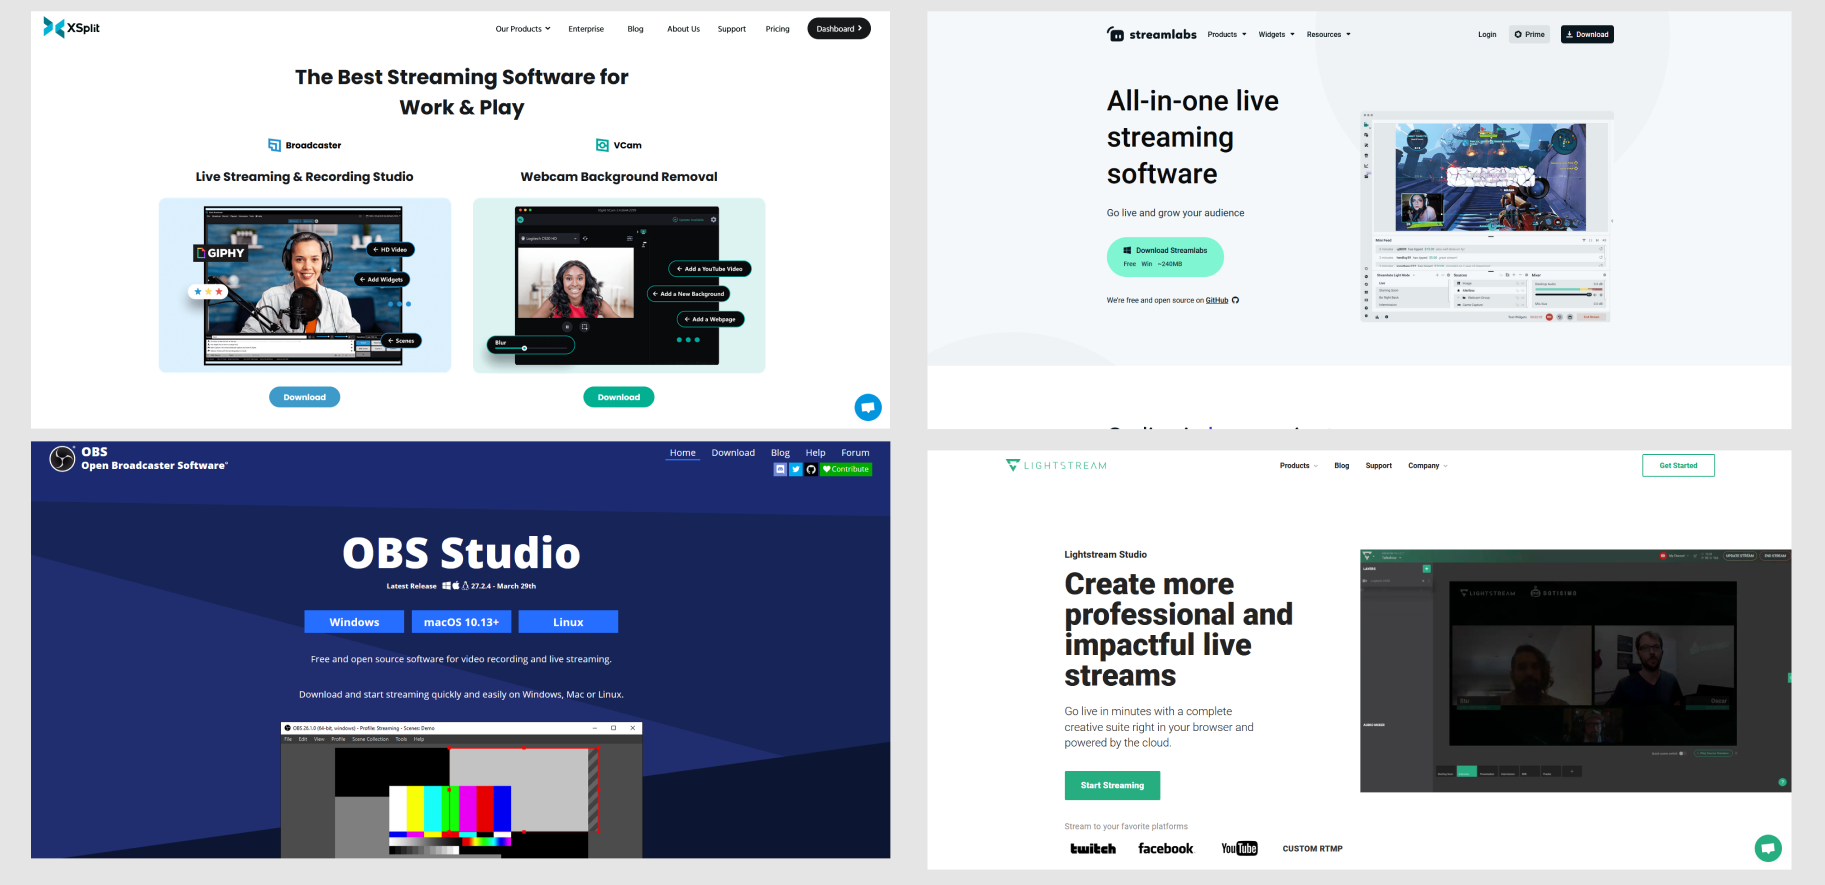Choose the Linux download for OBS Studio
Screen dimensions: 1825x885
click(x=568, y=622)
